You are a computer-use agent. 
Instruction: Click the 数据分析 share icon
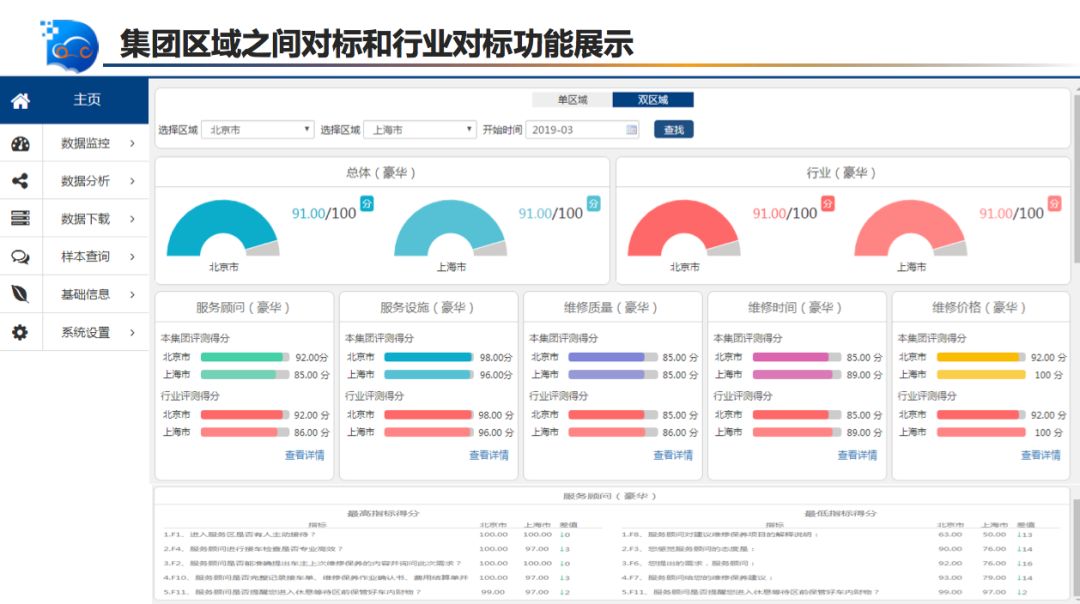click(20, 181)
